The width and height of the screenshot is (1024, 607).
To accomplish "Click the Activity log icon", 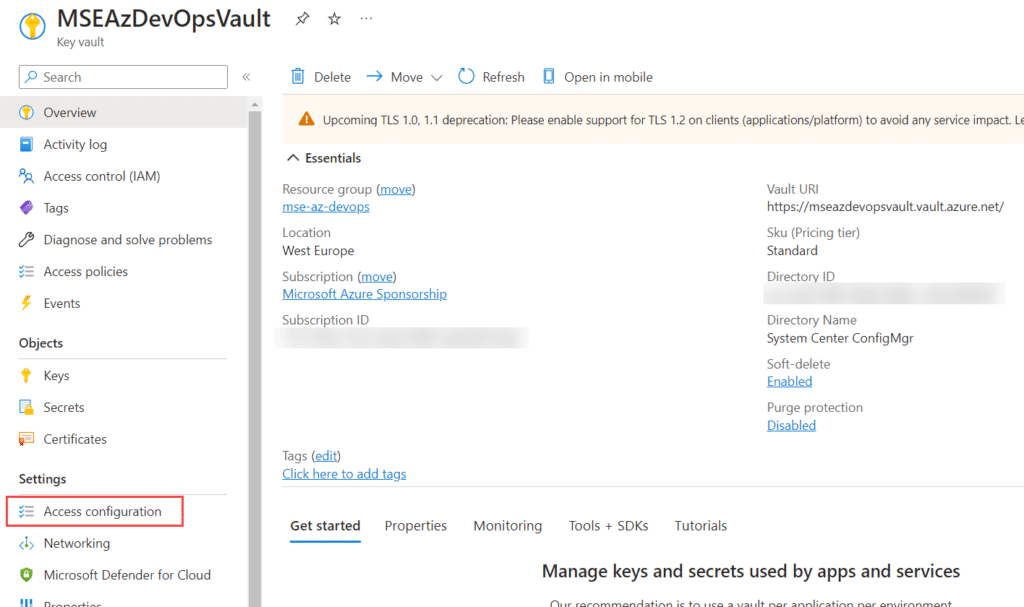I will [x=26, y=144].
